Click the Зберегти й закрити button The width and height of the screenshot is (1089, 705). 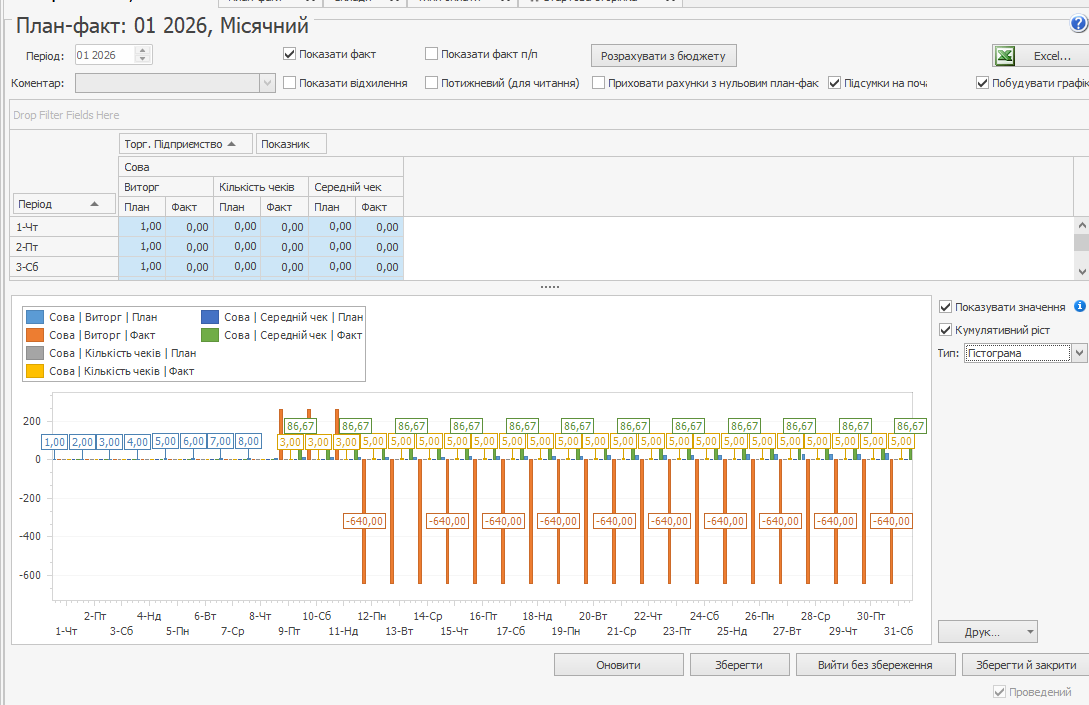1025,665
